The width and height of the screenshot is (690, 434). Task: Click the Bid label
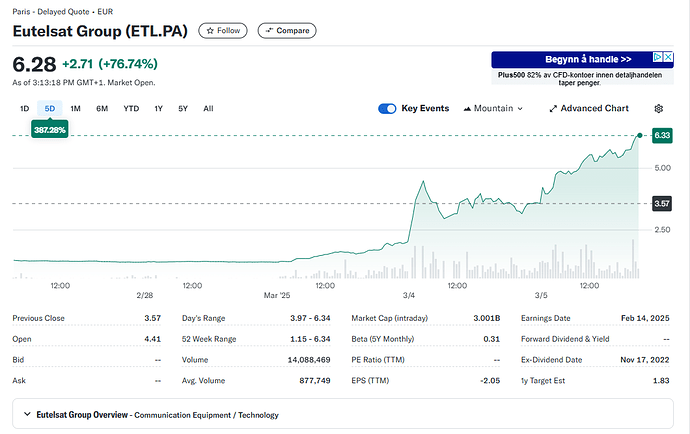pos(18,360)
